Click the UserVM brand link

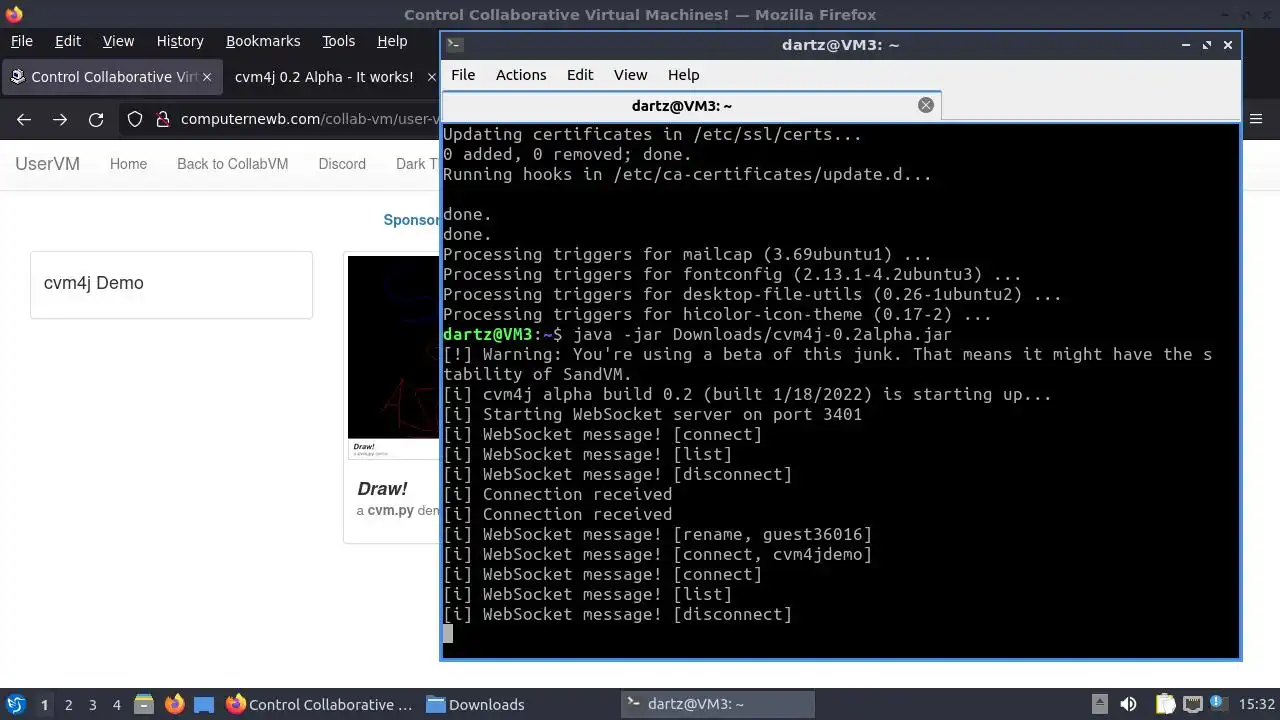click(47, 164)
